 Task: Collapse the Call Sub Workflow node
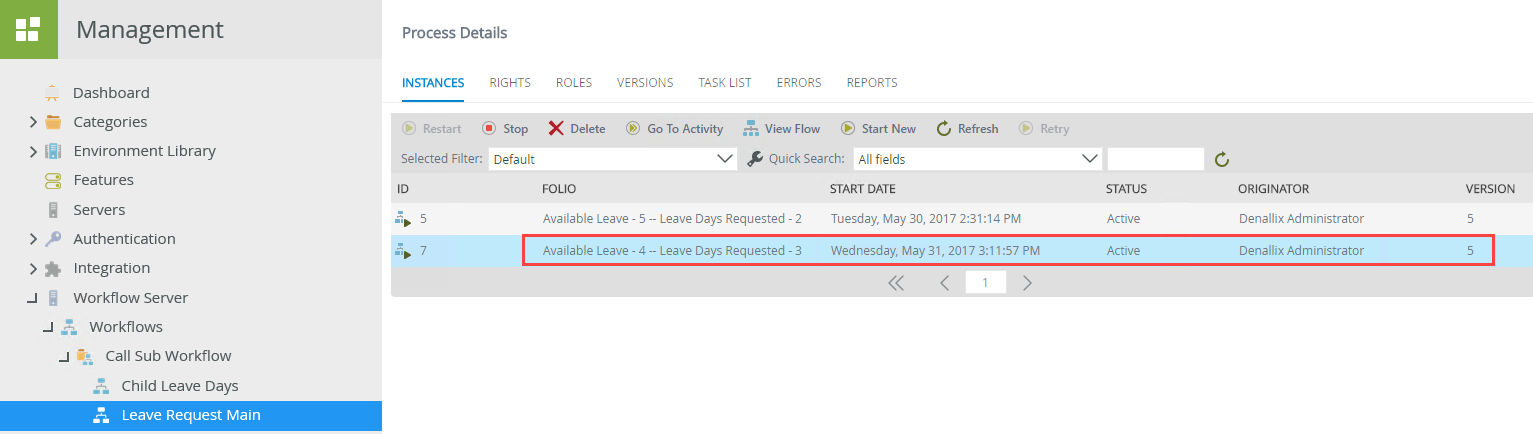(x=65, y=356)
